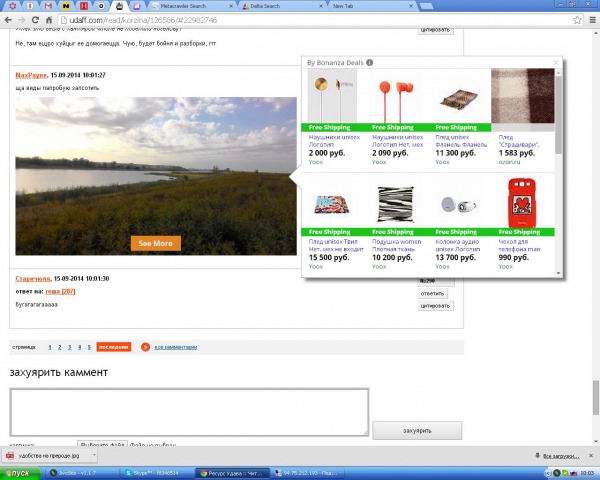The image size is (600, 480).
Task: Bookmark this page with the star icon
Action: [x=577, y=20]
